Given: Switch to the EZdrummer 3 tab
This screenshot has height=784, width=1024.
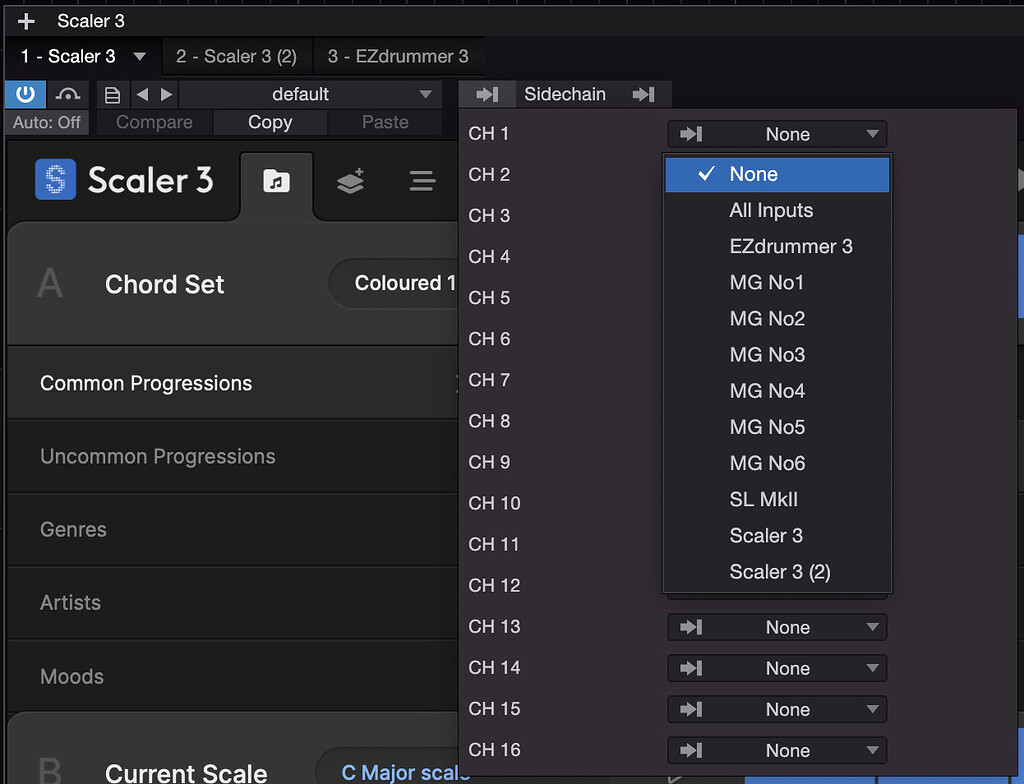Looking at the screenshot, I should (x=400, y=56).
